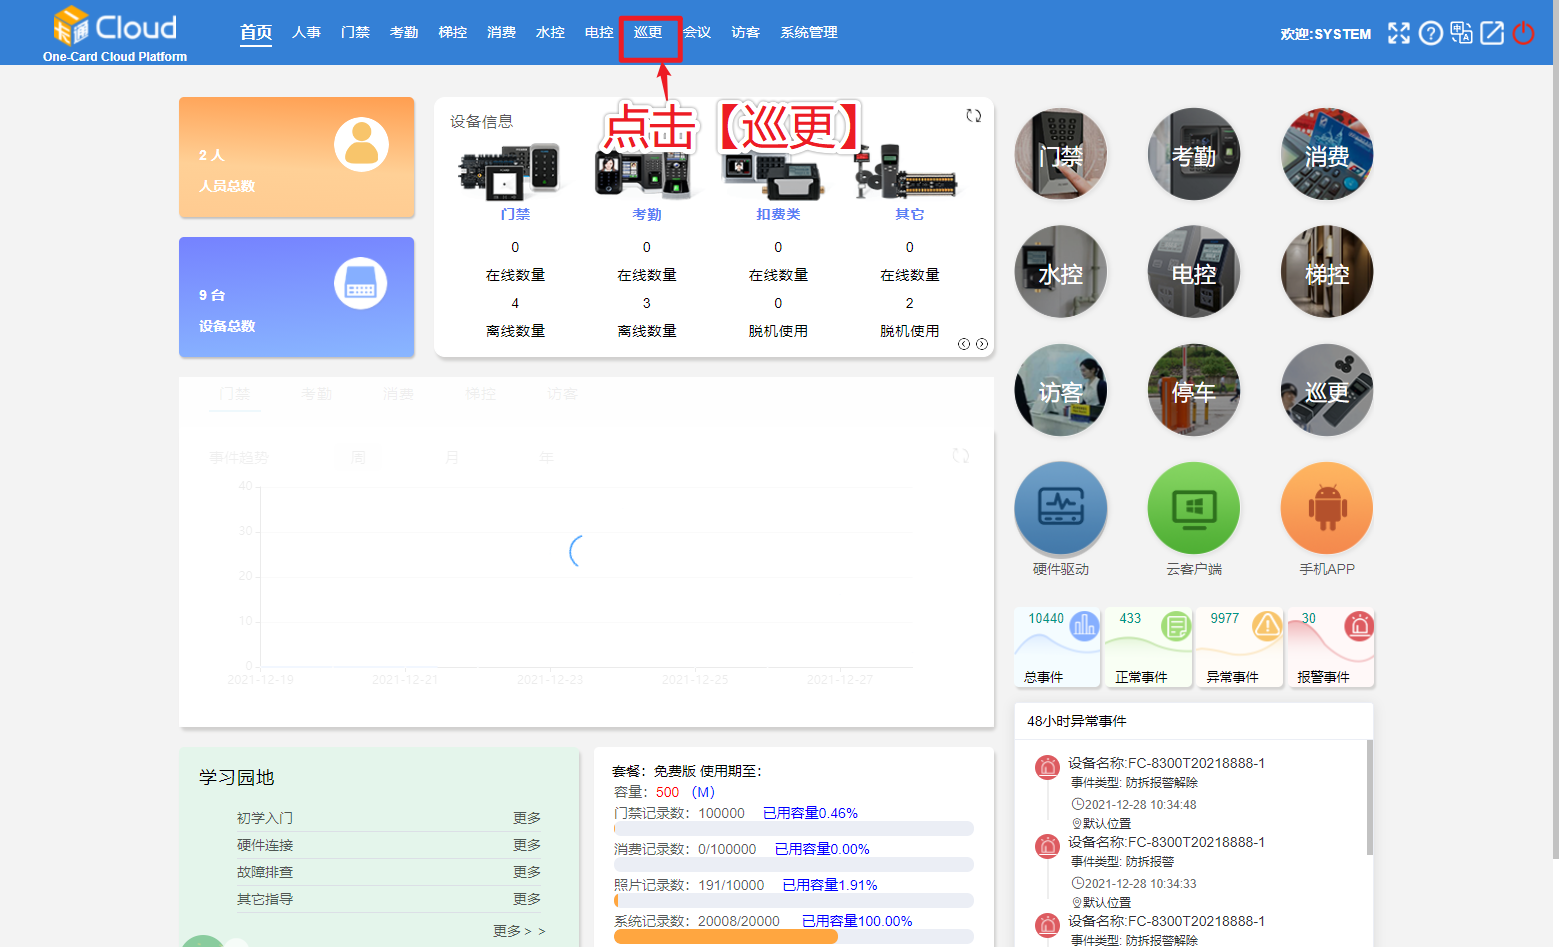Go to previous device page arrow

pyautogui.click(x=964, y=344)
